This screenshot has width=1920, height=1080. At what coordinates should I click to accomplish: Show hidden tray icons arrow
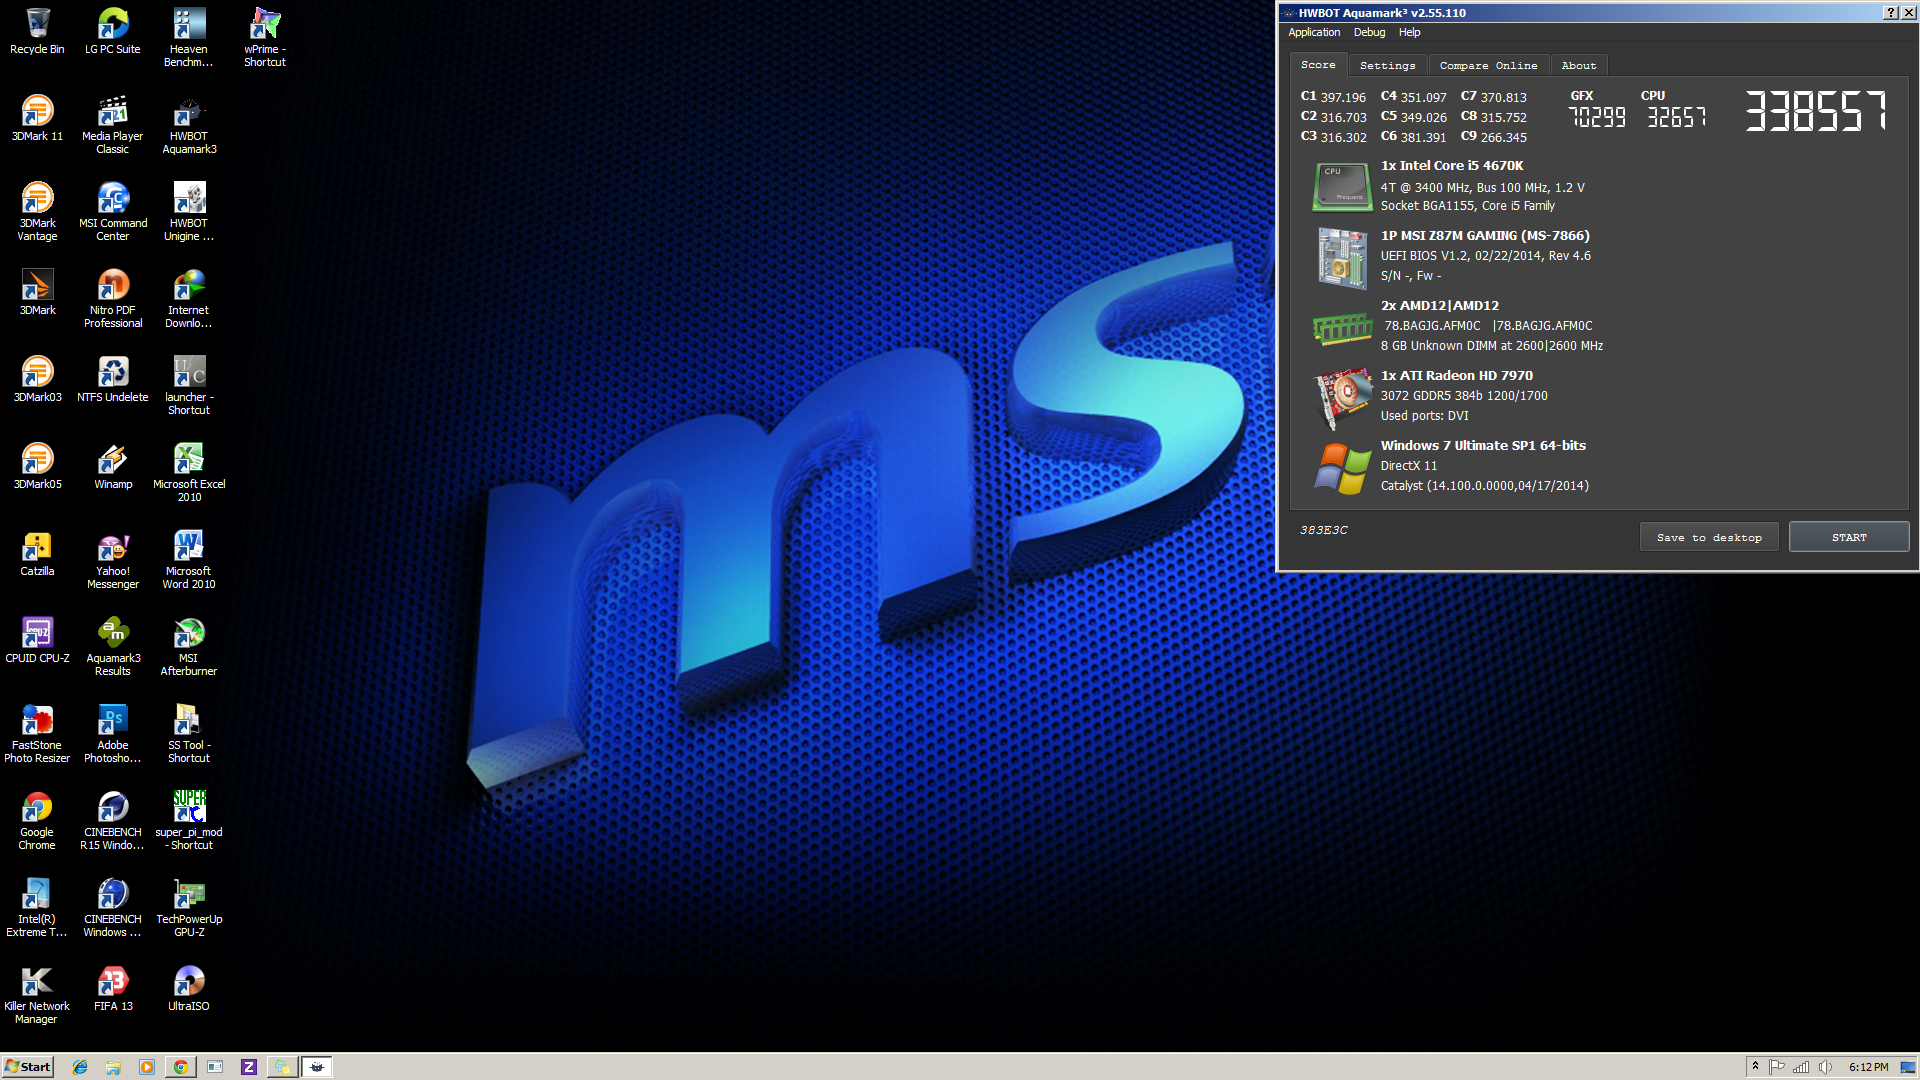pos(1755,1067)
